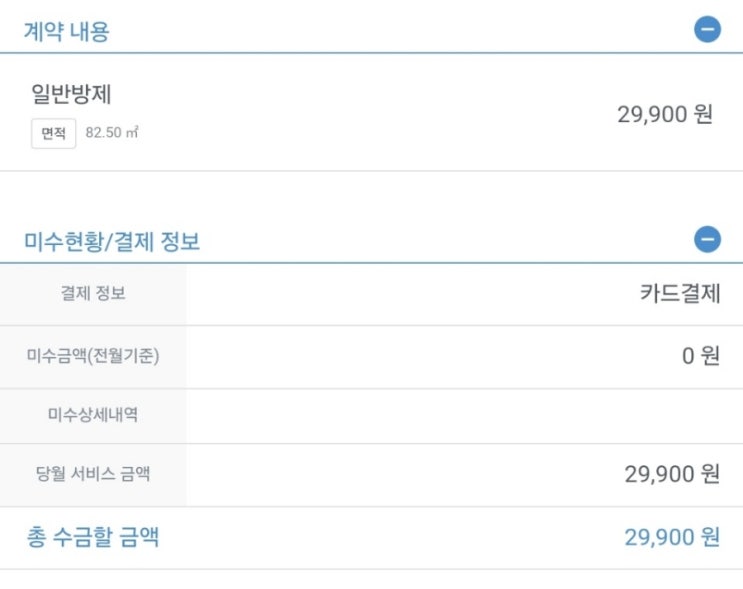Click the blue total 29,900 원 amount
743x589 pixels.
coord(672,538)
